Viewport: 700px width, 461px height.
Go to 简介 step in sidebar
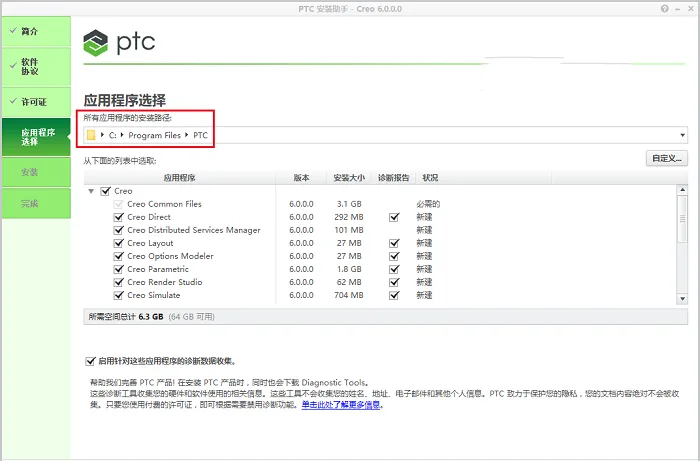(36, 31)
